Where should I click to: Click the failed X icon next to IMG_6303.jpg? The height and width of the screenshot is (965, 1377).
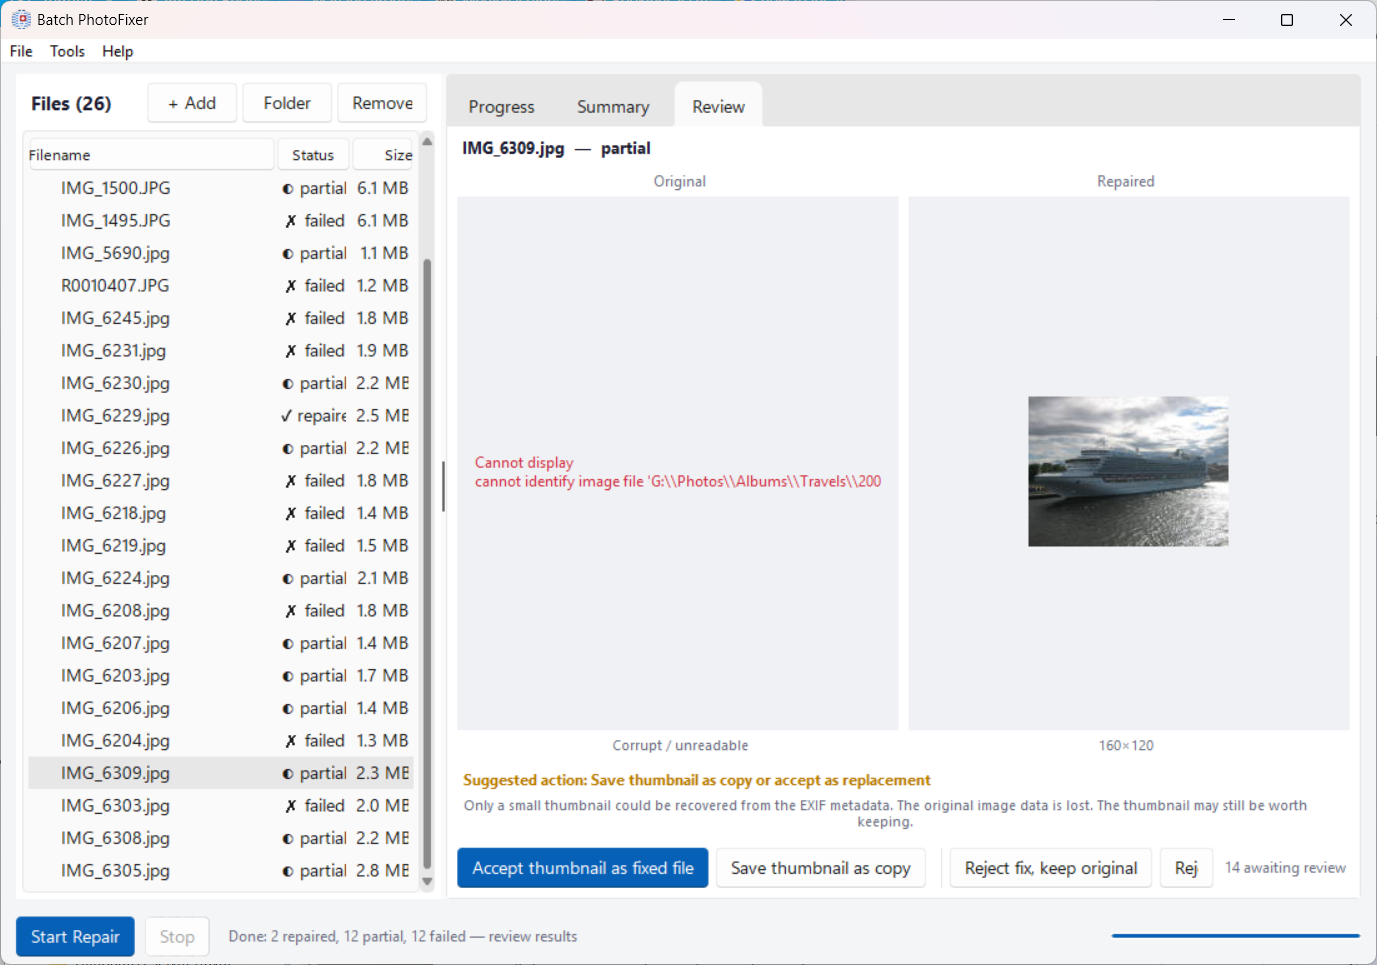[290, 805]
